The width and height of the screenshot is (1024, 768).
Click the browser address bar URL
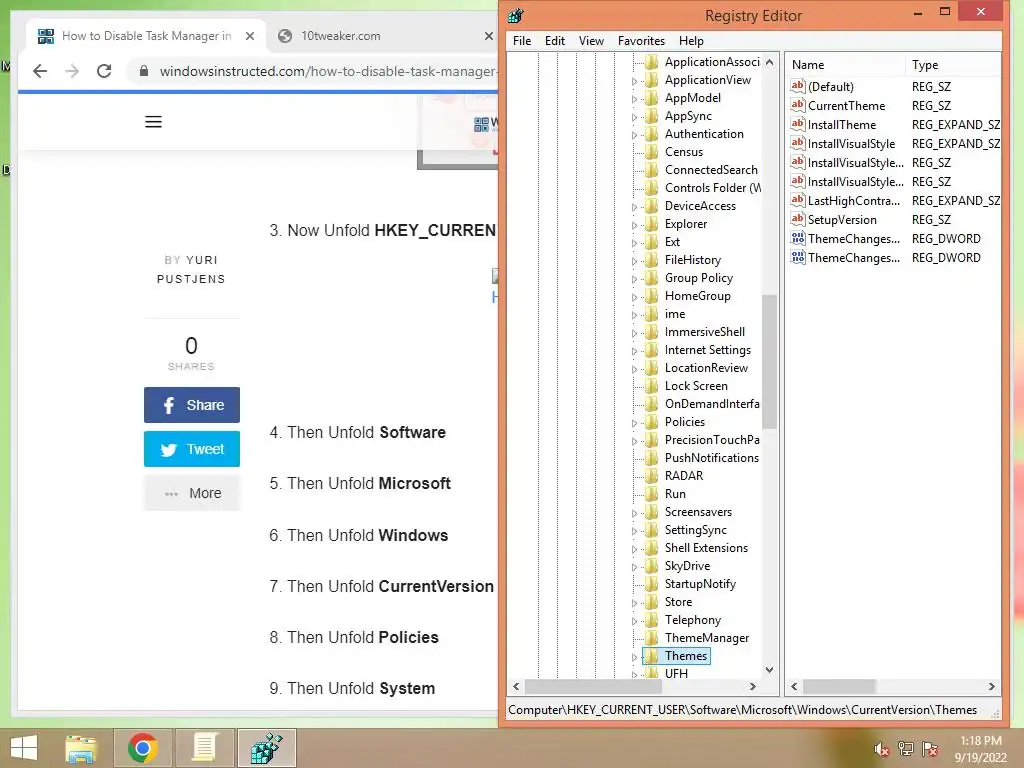pos(327,71)
